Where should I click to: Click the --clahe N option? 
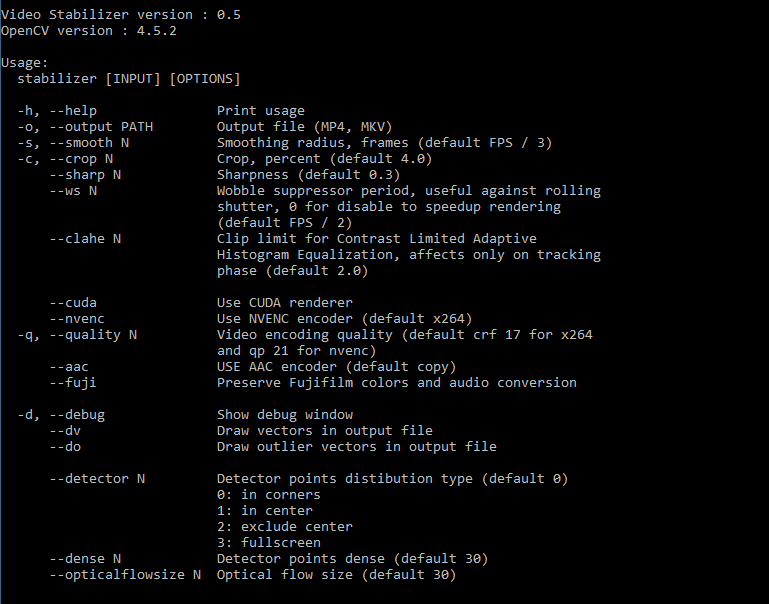85,239
